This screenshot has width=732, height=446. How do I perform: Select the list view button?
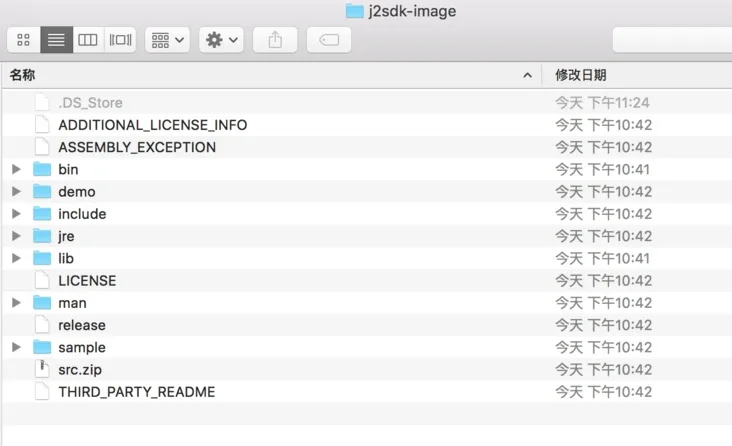coord(56,40)
